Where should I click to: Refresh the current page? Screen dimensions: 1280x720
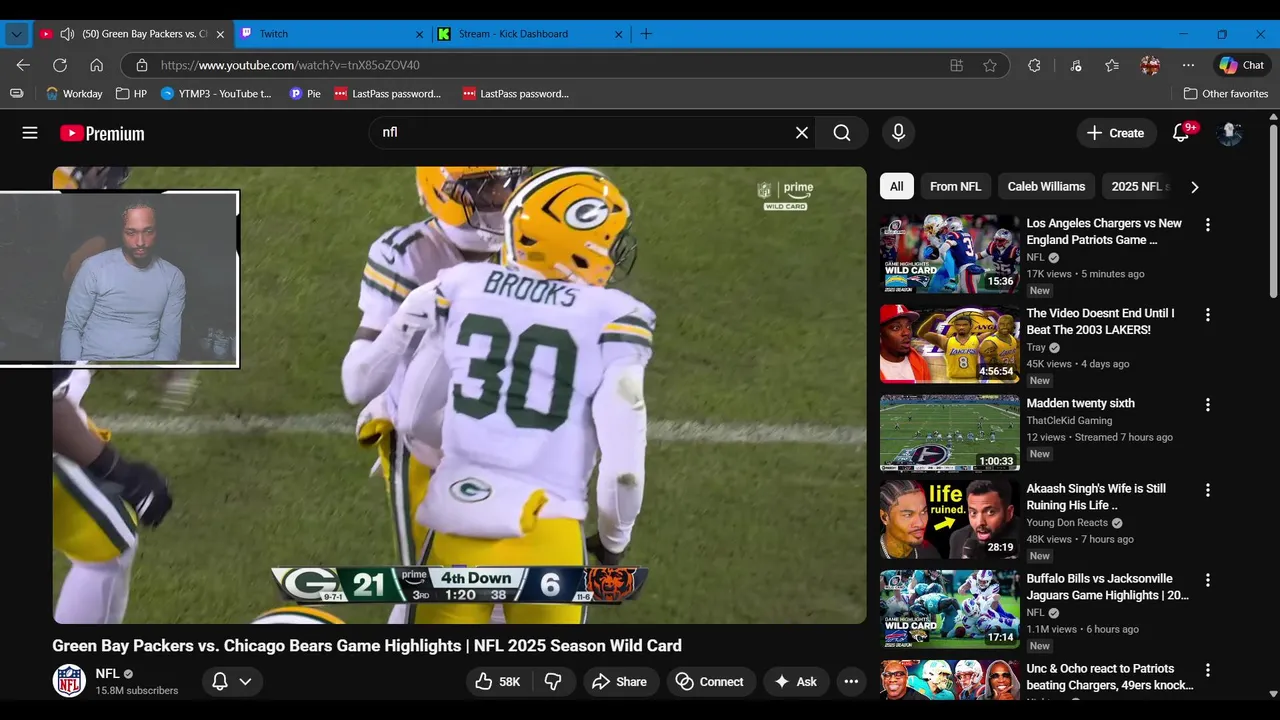(60, 65)
